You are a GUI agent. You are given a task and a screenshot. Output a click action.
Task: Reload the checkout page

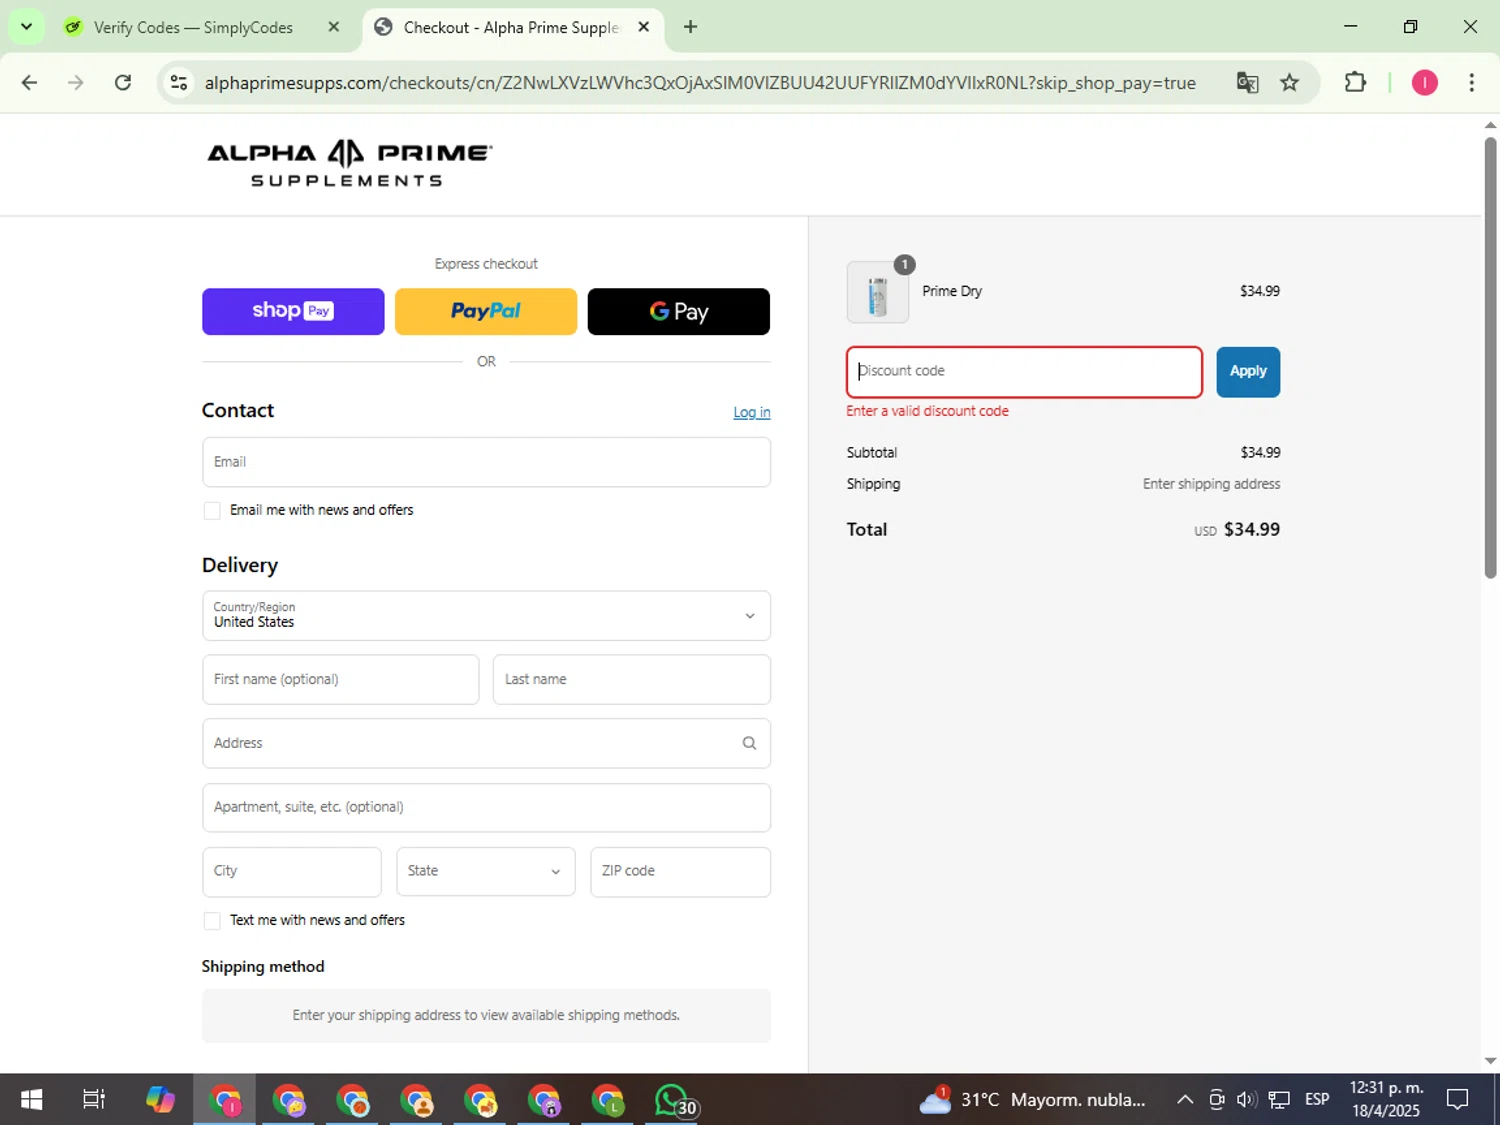[123, 83]
